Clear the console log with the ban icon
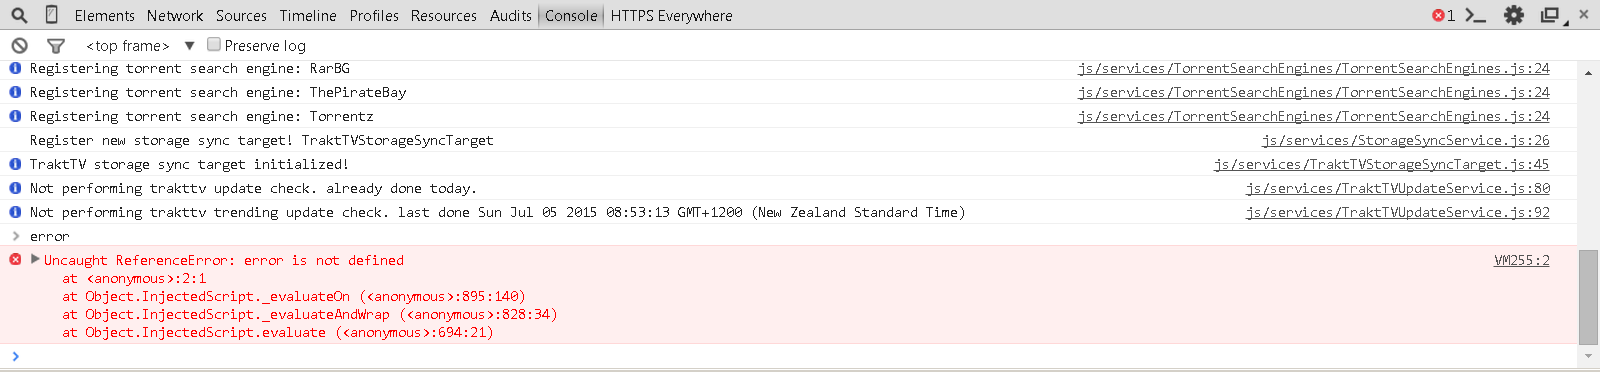 [19, 45]
